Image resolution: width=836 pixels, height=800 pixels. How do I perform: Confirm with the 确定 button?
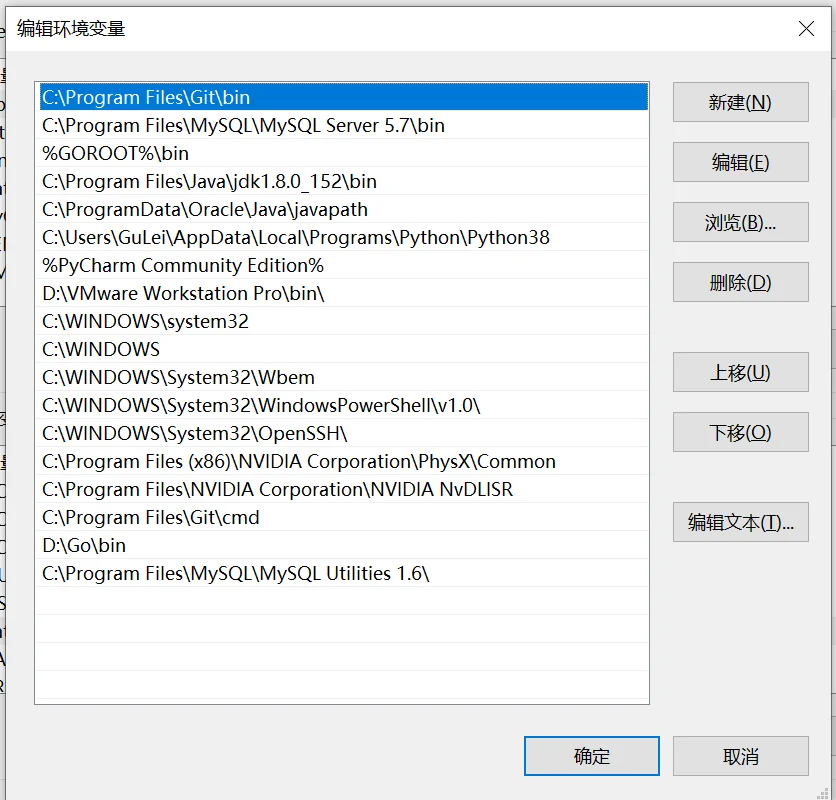(592, 756)
